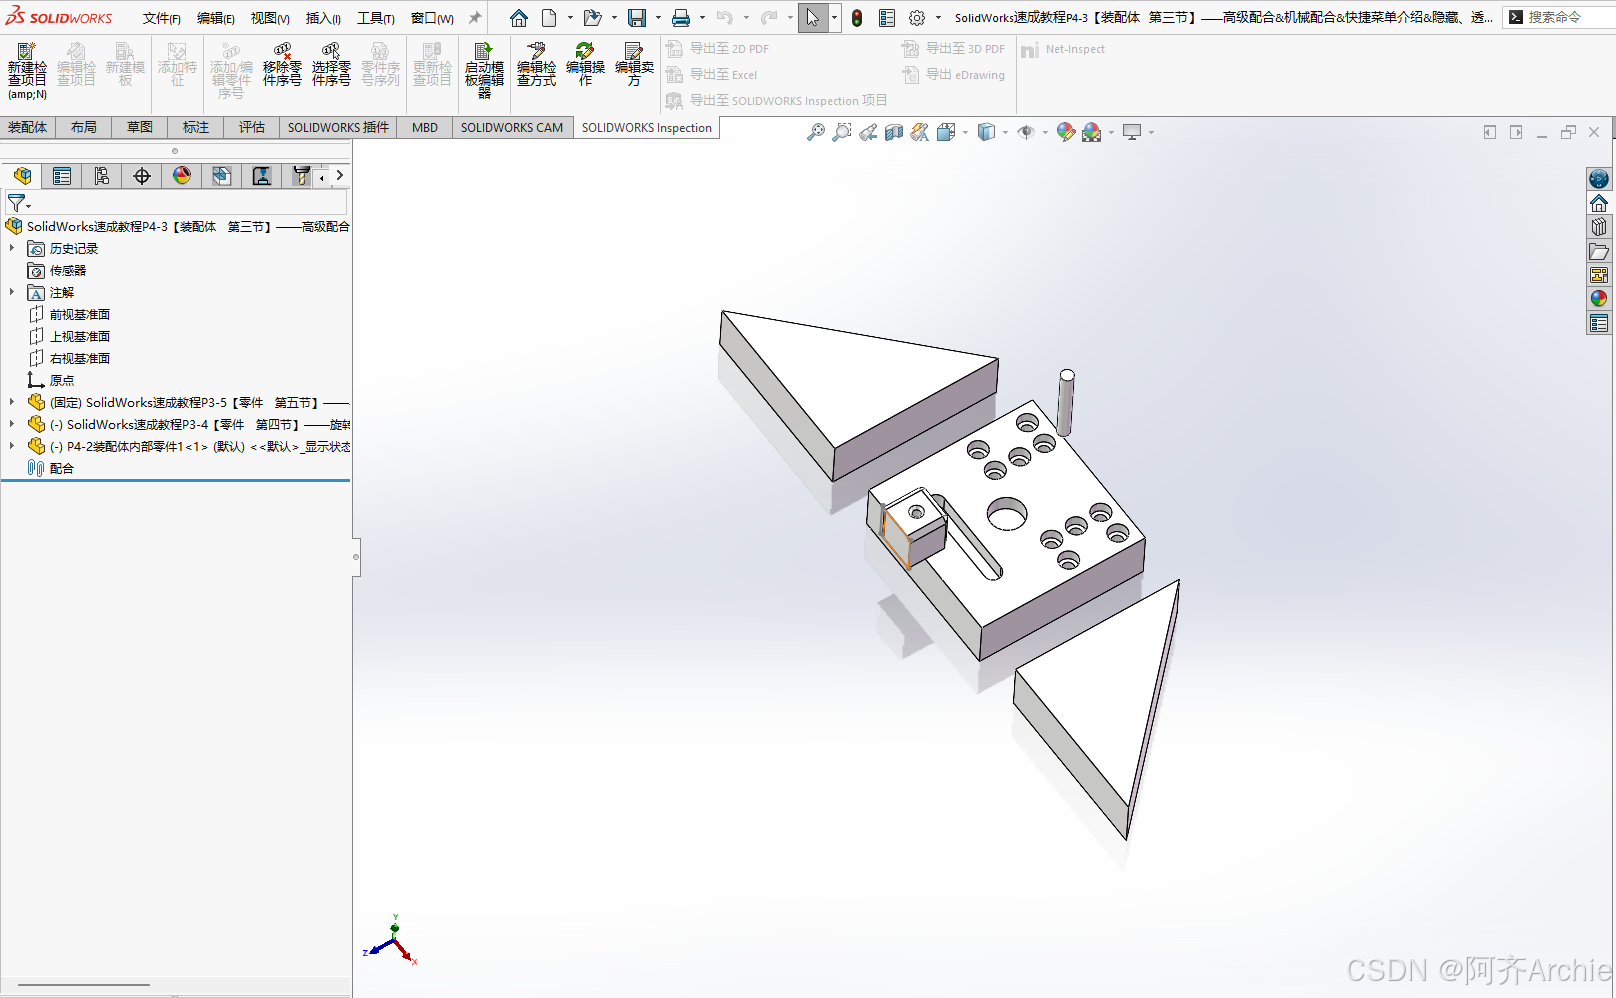
Task: Open the 编辑操作 (Edit Operations) tool
Action: tap(585, 65)
